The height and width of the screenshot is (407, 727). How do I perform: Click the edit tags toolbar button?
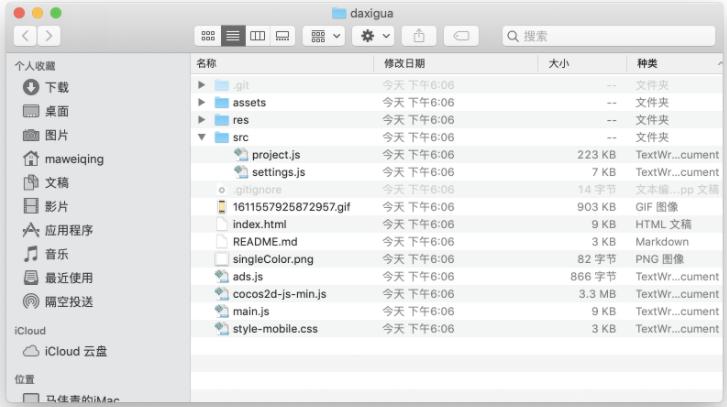pos(461,35)
